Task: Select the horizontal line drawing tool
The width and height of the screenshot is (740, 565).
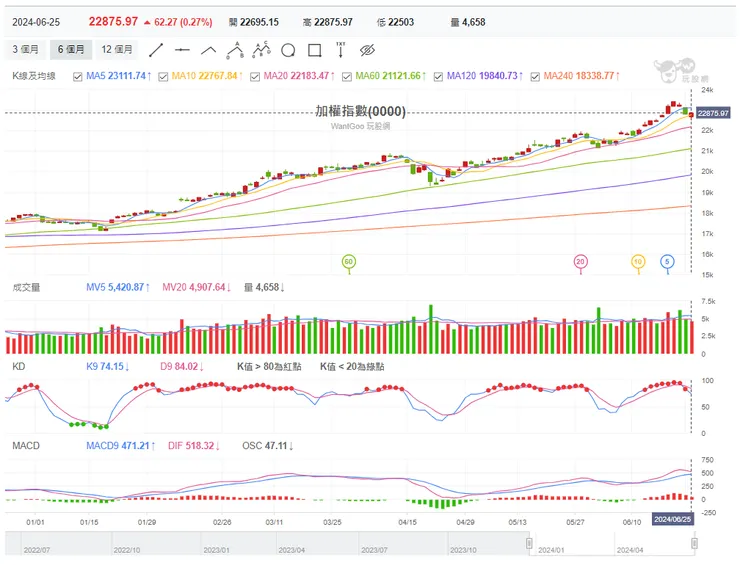Action: pos(182,50)
